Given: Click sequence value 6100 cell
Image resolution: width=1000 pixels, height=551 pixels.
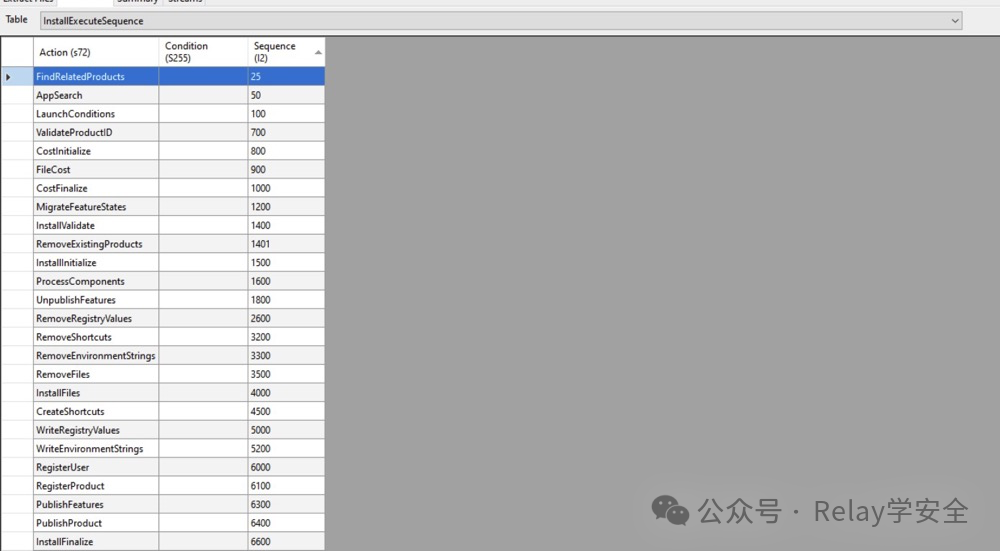Looking at the screenshot, I should (286, 486).
